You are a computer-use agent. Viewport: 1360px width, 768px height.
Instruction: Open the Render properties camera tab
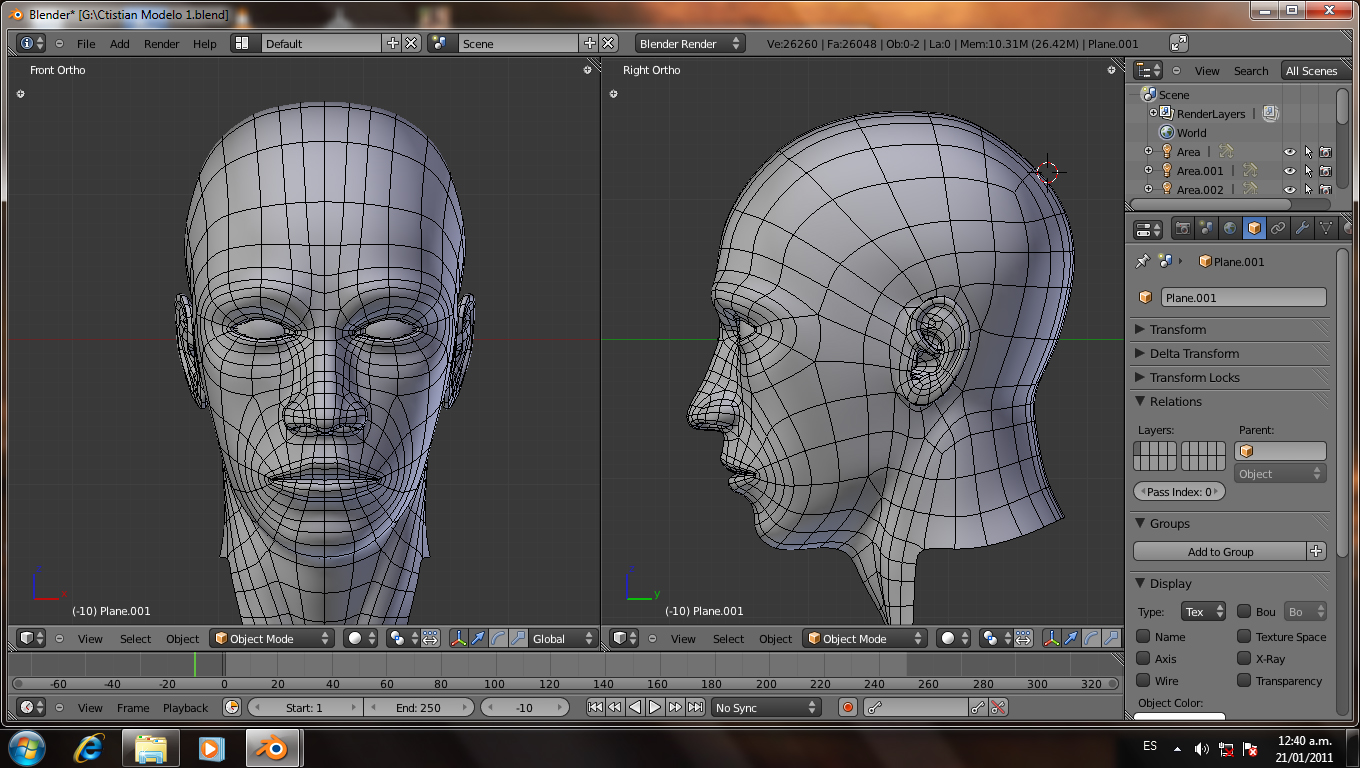point(1182,228)
